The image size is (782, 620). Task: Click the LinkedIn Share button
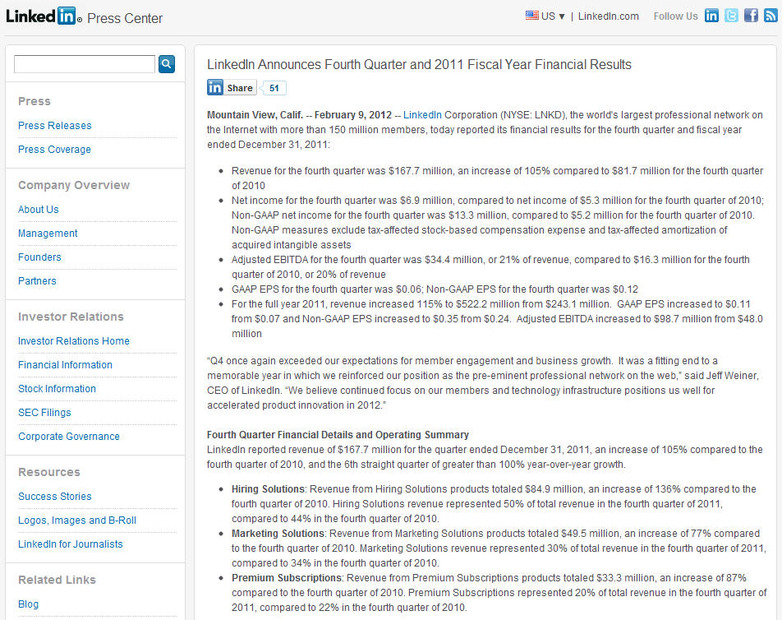pos(231,88)
